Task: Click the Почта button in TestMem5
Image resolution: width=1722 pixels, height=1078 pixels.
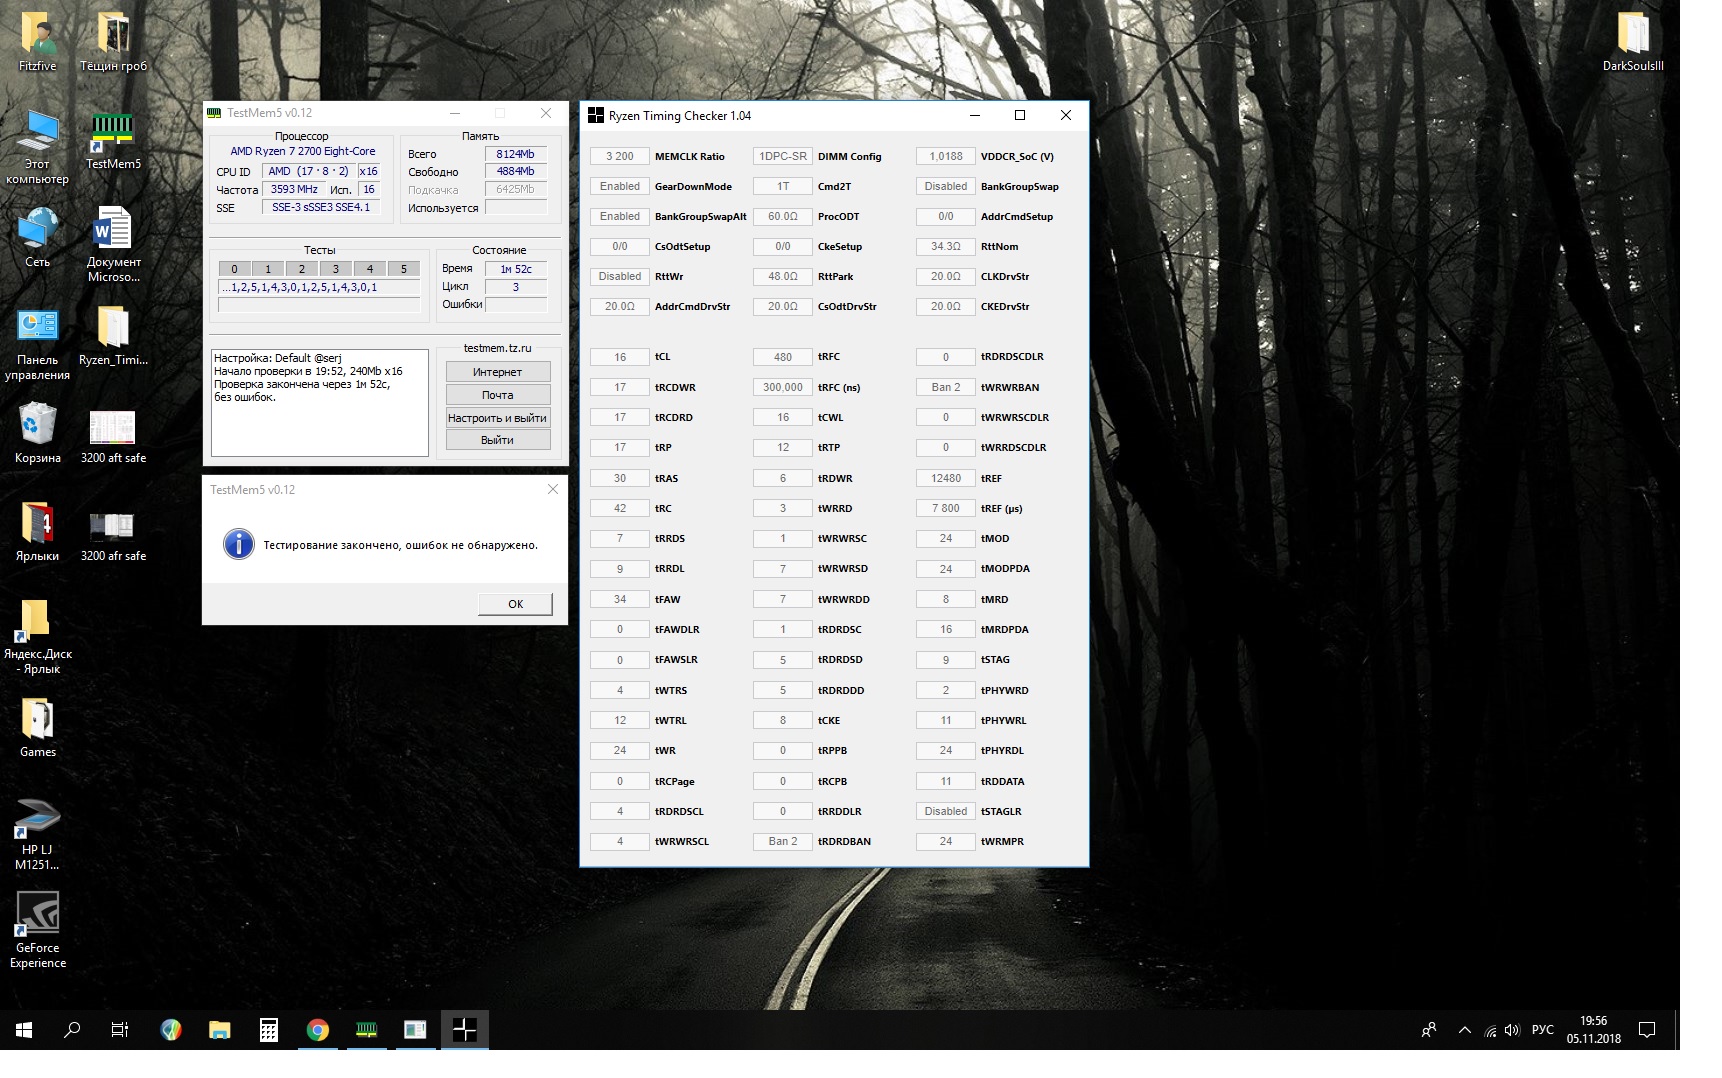Action: (498, 395)
